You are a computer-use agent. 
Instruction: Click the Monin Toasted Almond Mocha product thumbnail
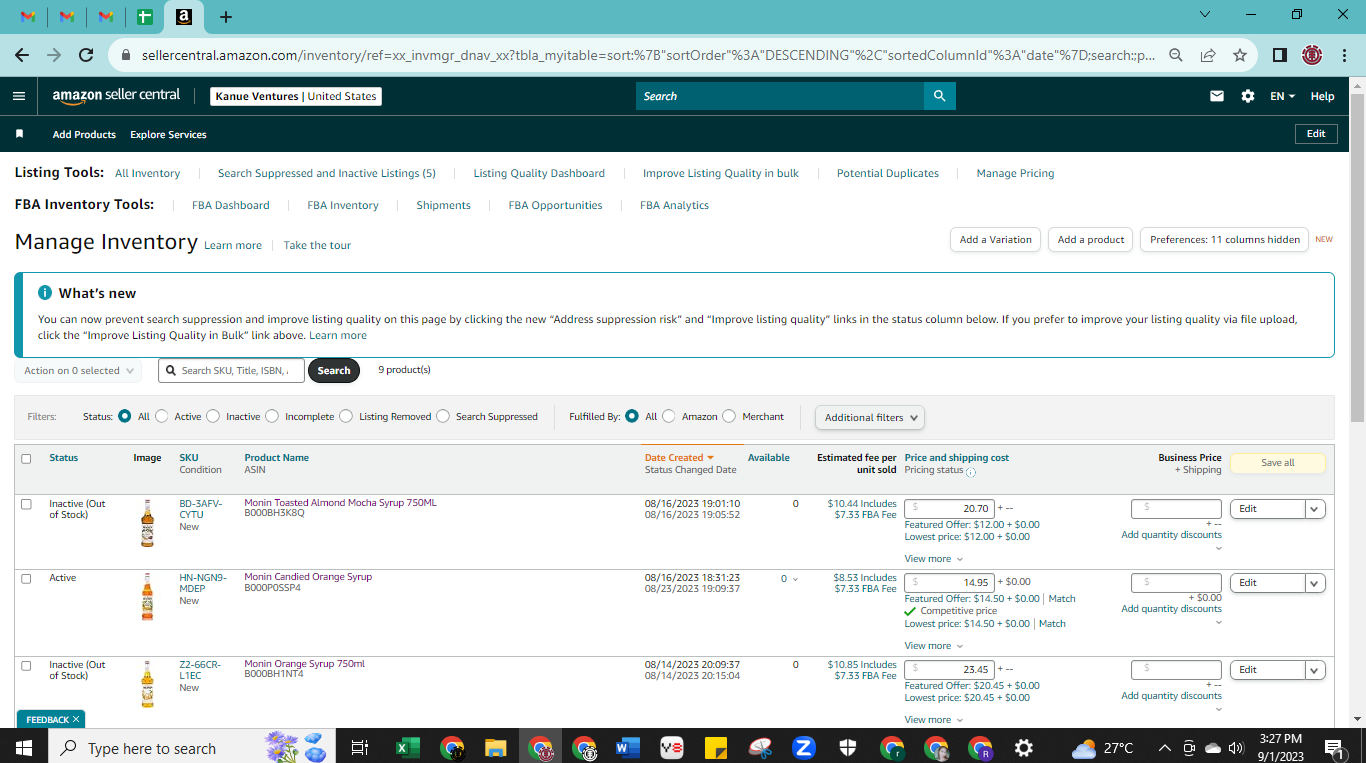(x=147, y=524)
